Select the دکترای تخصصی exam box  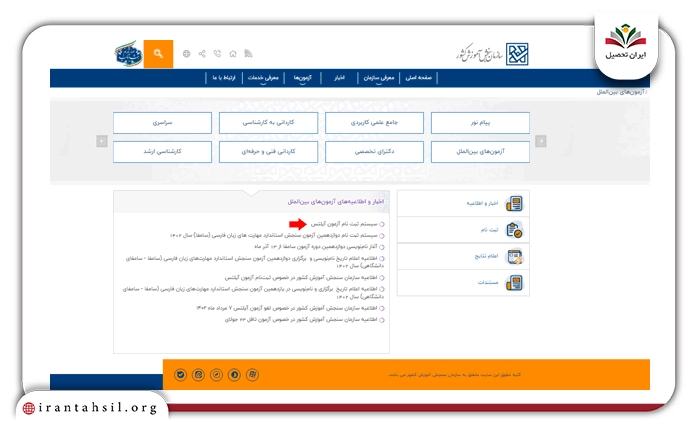[374, 152]
